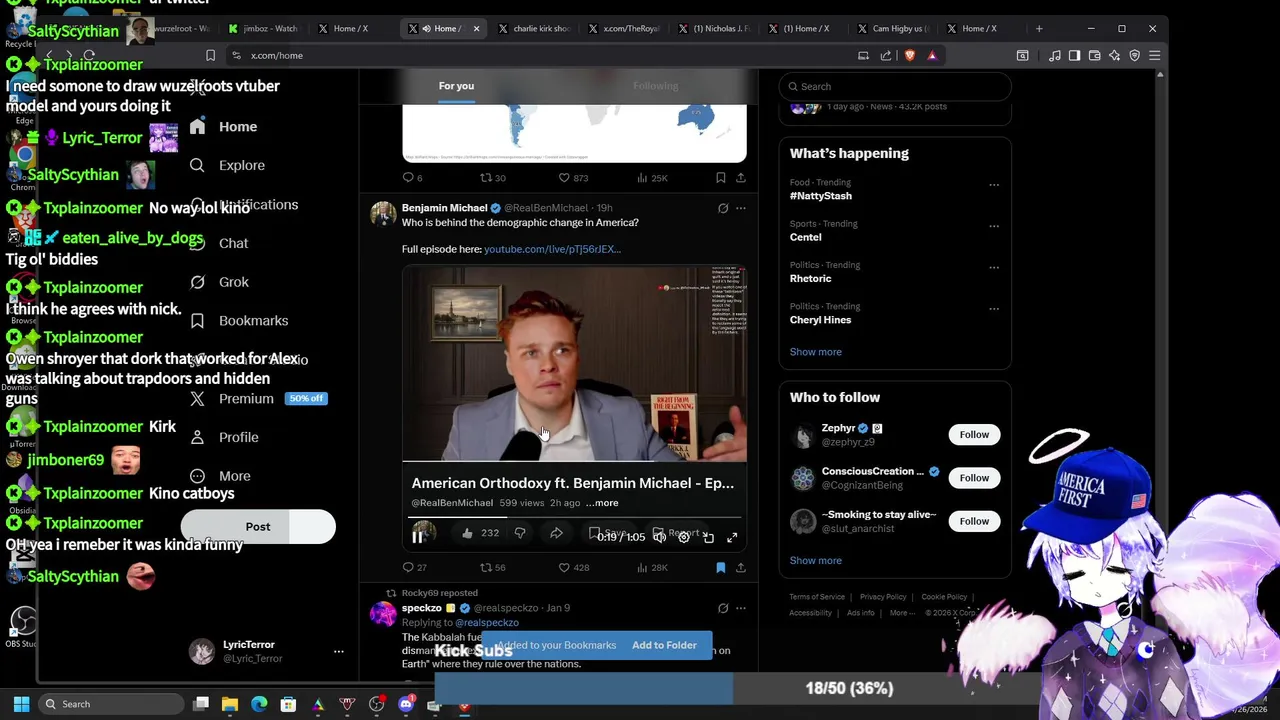
Task: Open the youtube.com/live link
Action: [552, 249]
